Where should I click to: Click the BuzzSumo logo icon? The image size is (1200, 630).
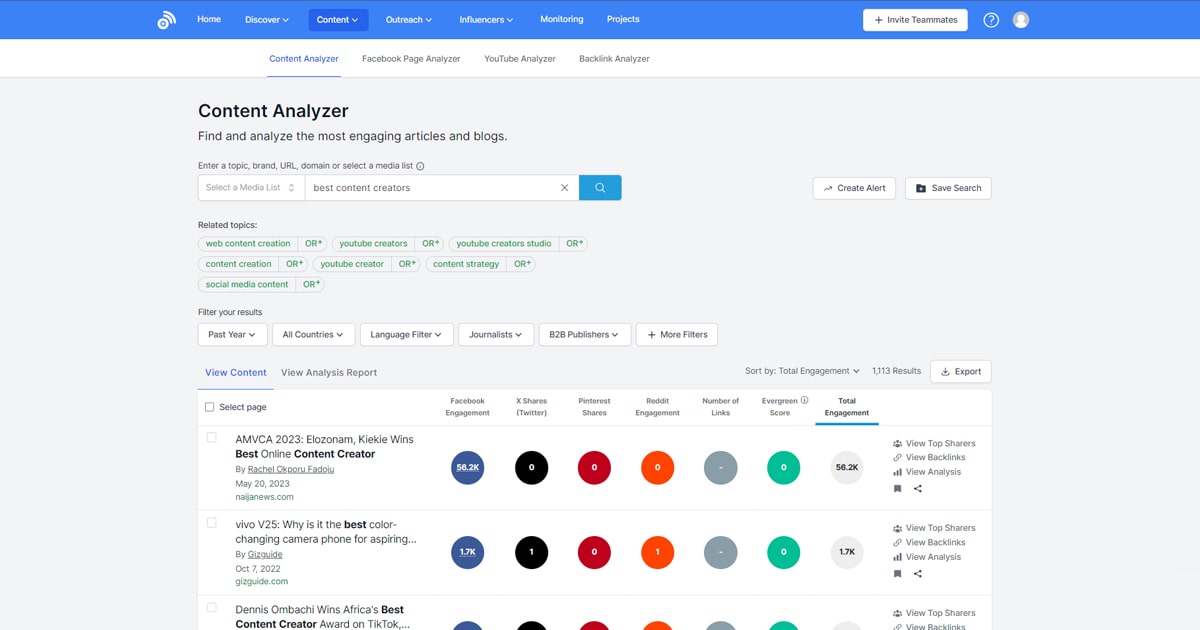(166, 20)
